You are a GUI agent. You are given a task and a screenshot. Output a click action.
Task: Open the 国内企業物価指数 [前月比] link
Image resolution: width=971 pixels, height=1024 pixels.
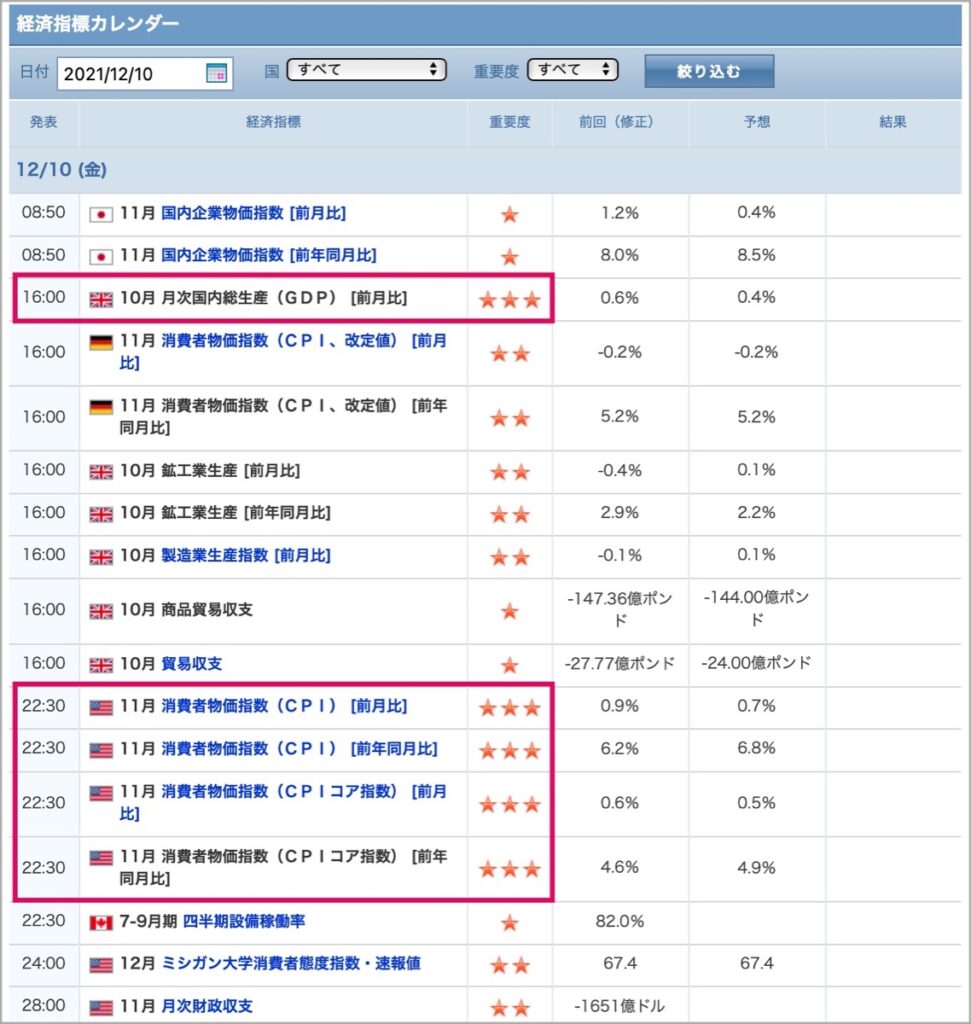tap(253, 213)
